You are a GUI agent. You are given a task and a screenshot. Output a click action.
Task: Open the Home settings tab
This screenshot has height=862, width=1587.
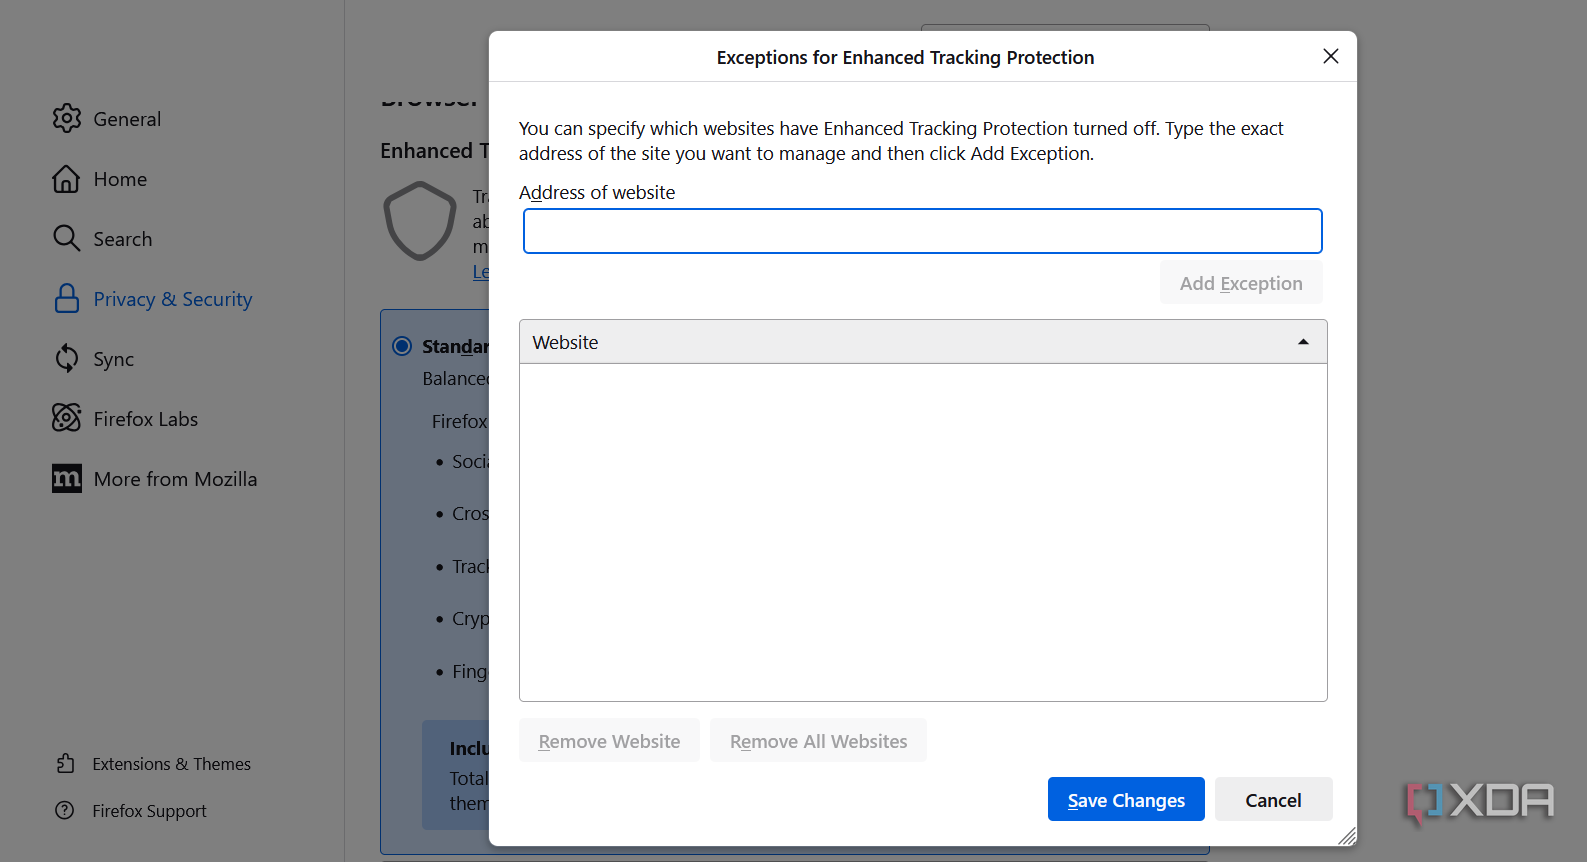[x=120, y=179]
